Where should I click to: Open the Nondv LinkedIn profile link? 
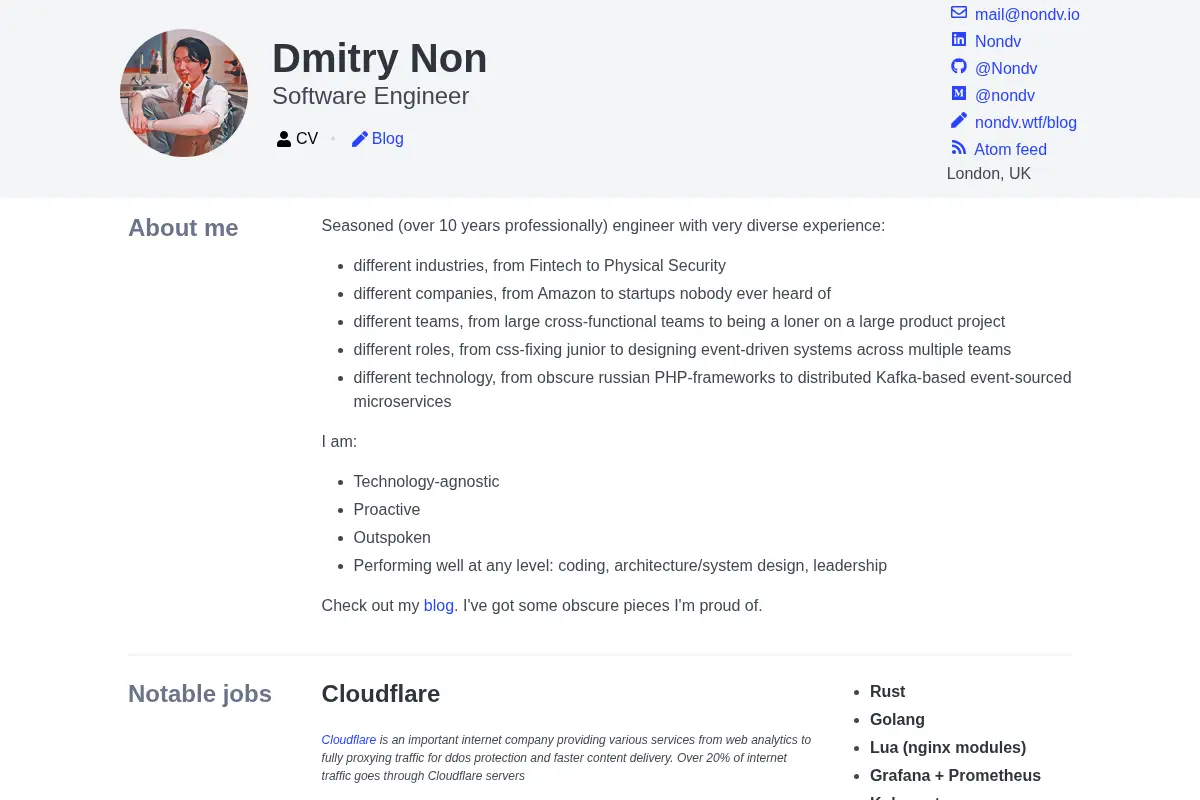998,41
